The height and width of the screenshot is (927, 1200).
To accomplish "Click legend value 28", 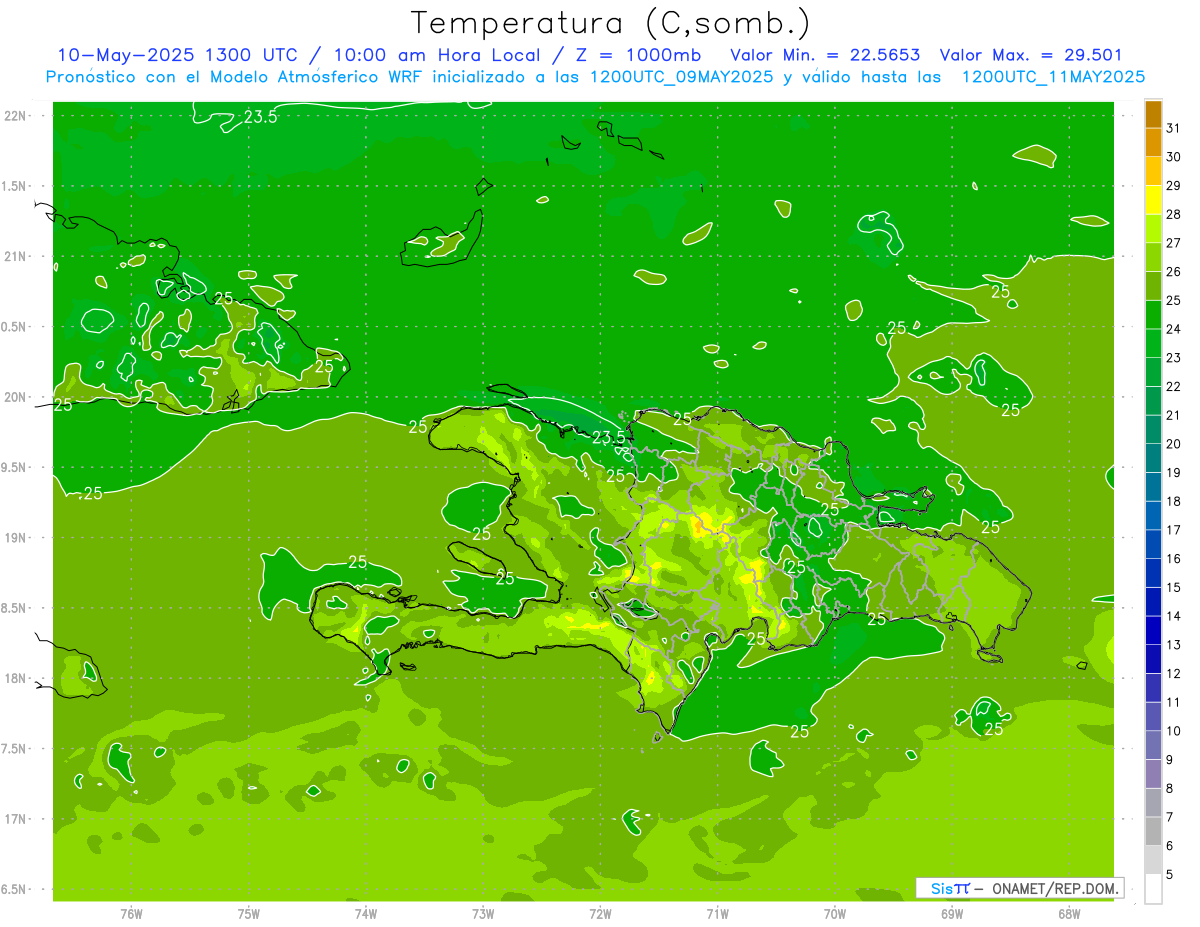I will pos(1174,214).
